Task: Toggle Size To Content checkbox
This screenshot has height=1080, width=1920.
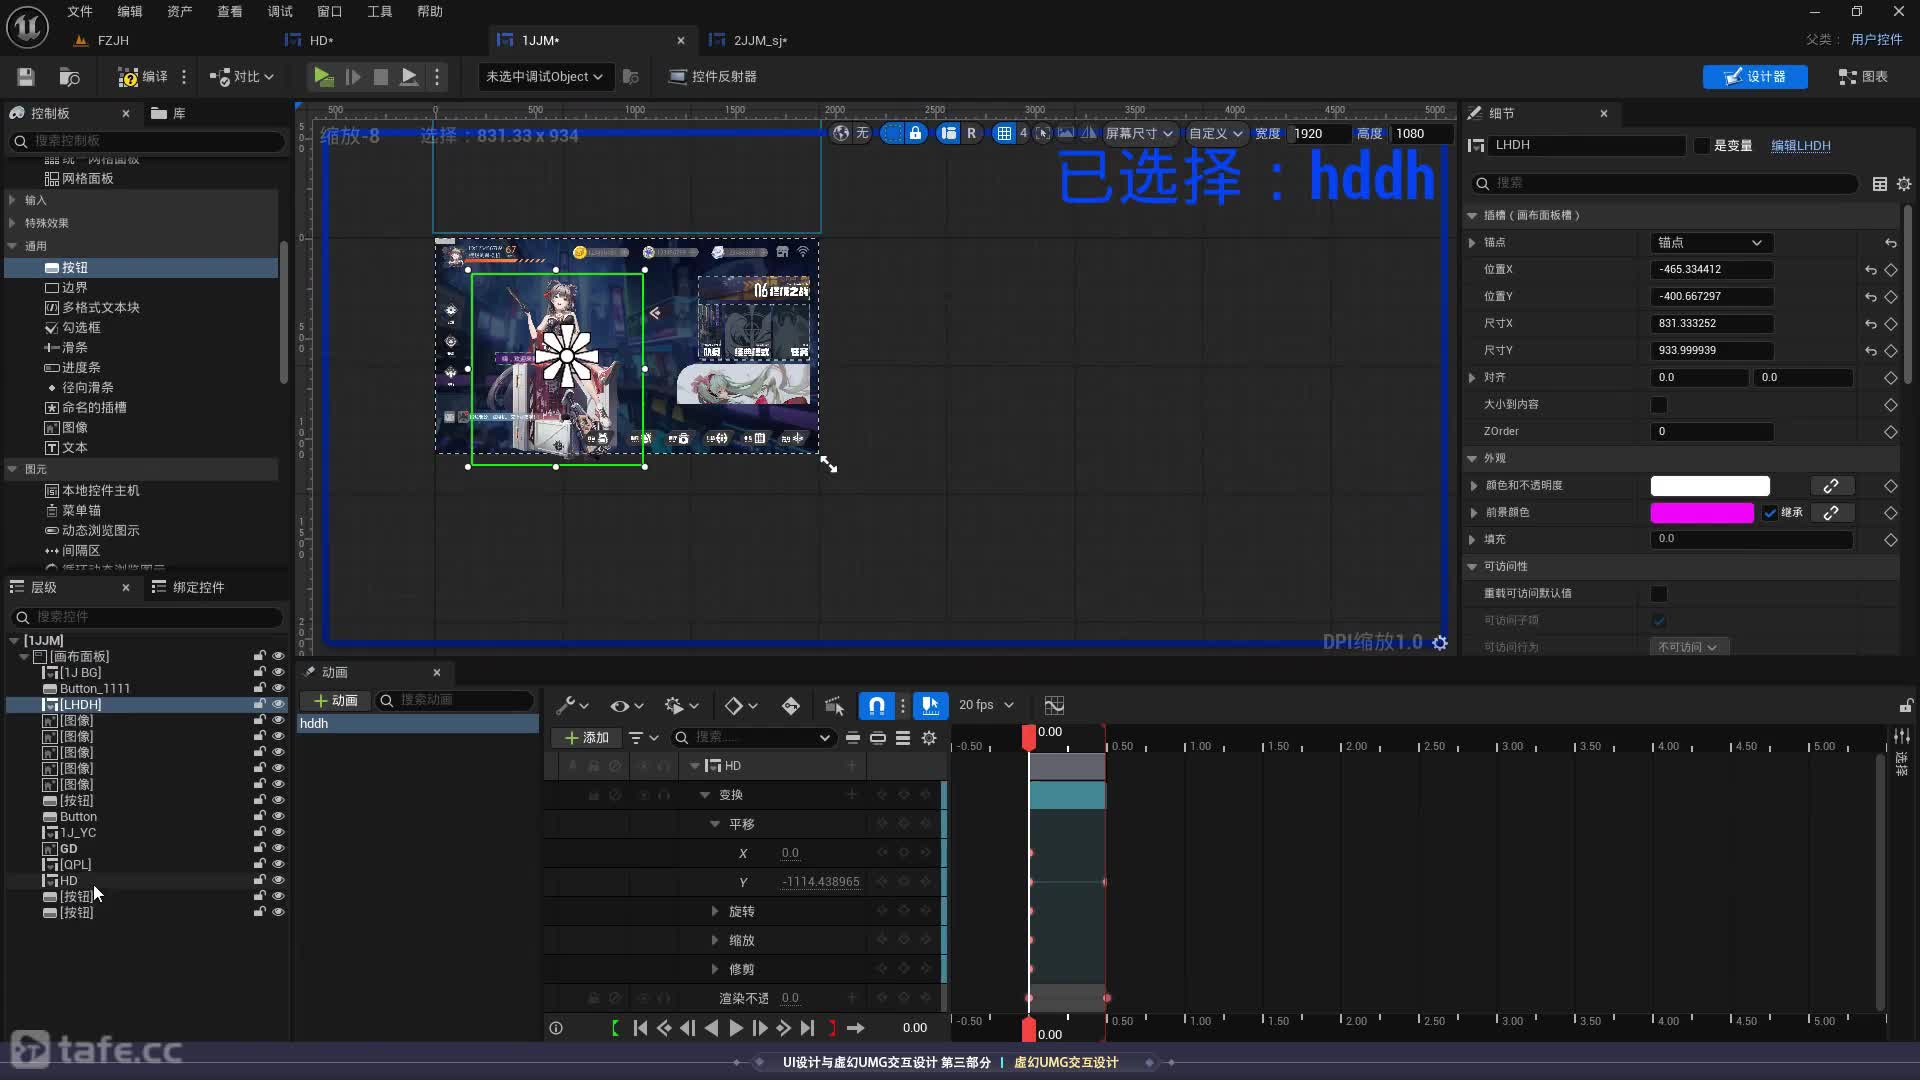Action: (1659, 405)
